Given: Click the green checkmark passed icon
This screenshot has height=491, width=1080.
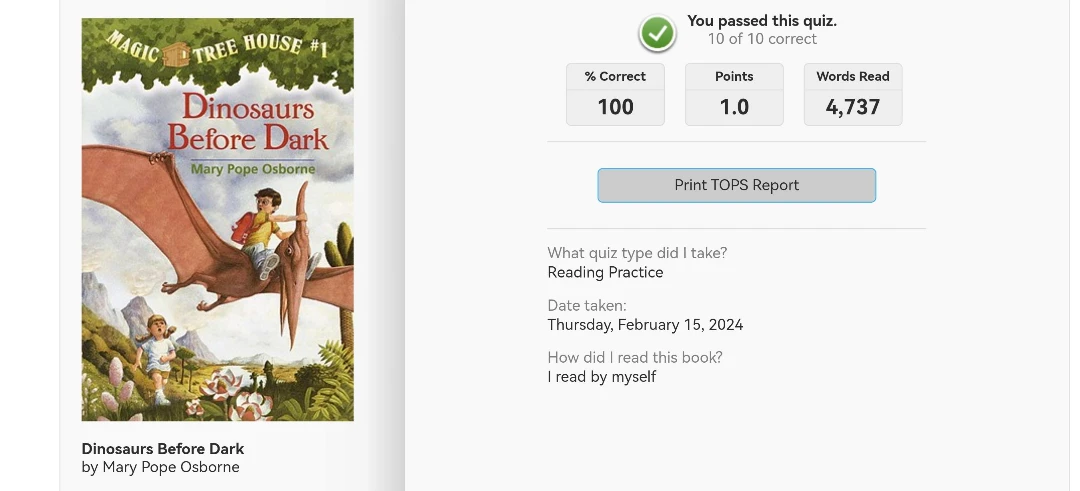Looking at the screenshot, I should tap(657, 32).
